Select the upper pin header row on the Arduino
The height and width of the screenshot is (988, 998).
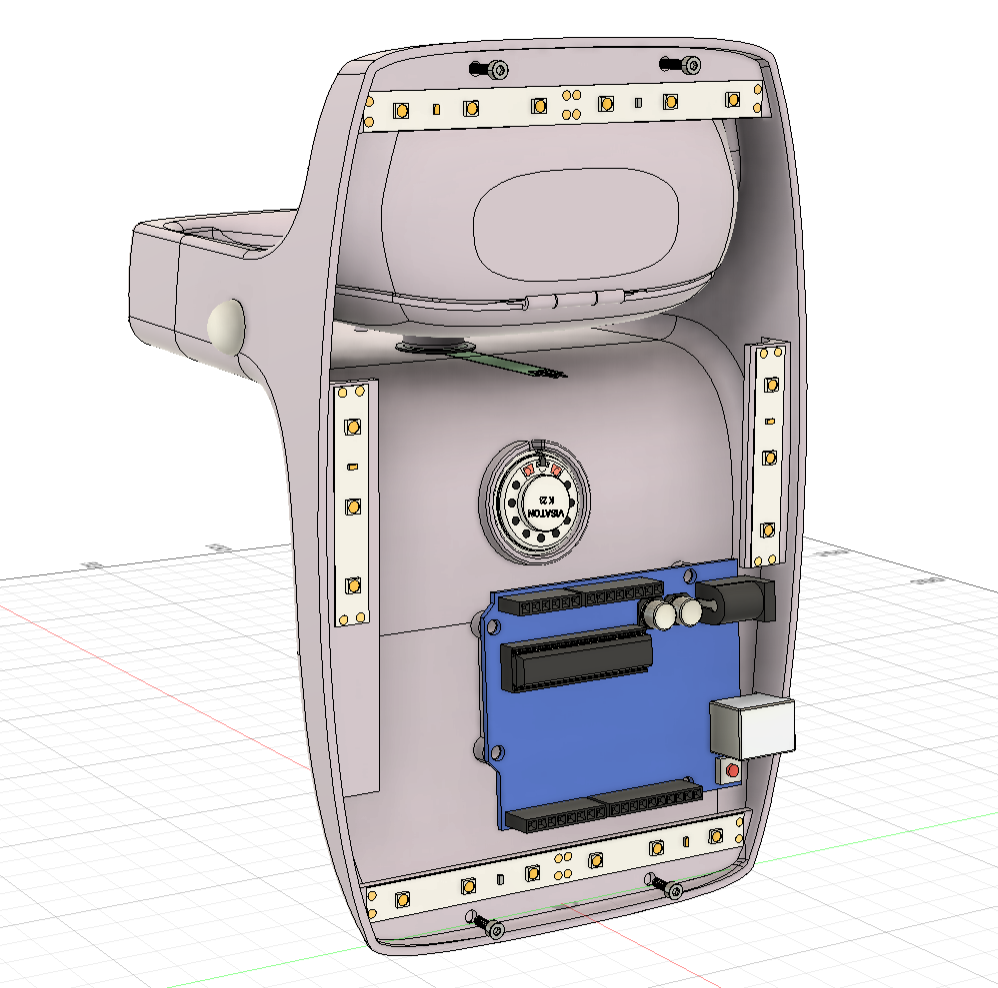(579, 596)
